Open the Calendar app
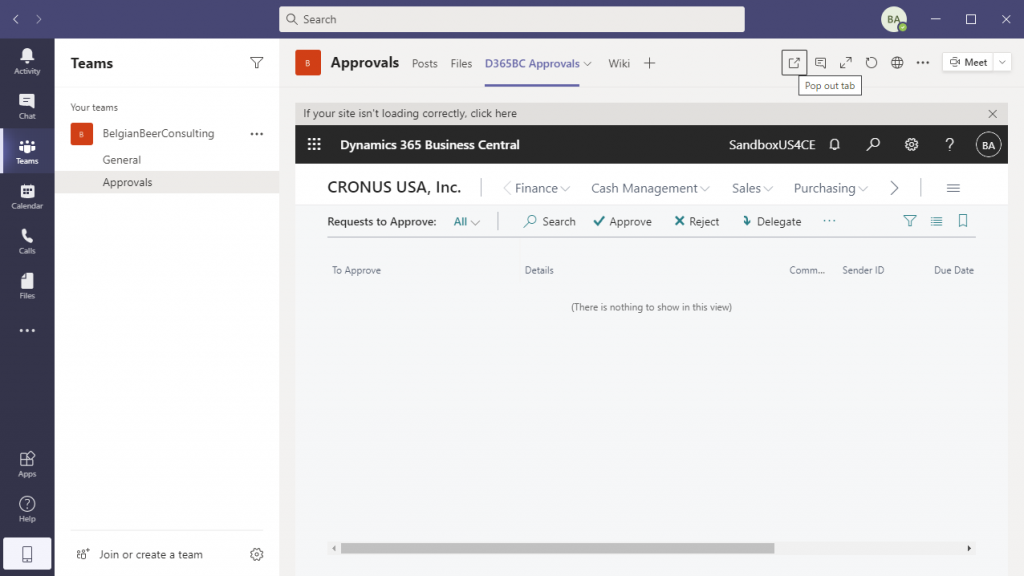The image size is (1024, 576). [27, 196]
